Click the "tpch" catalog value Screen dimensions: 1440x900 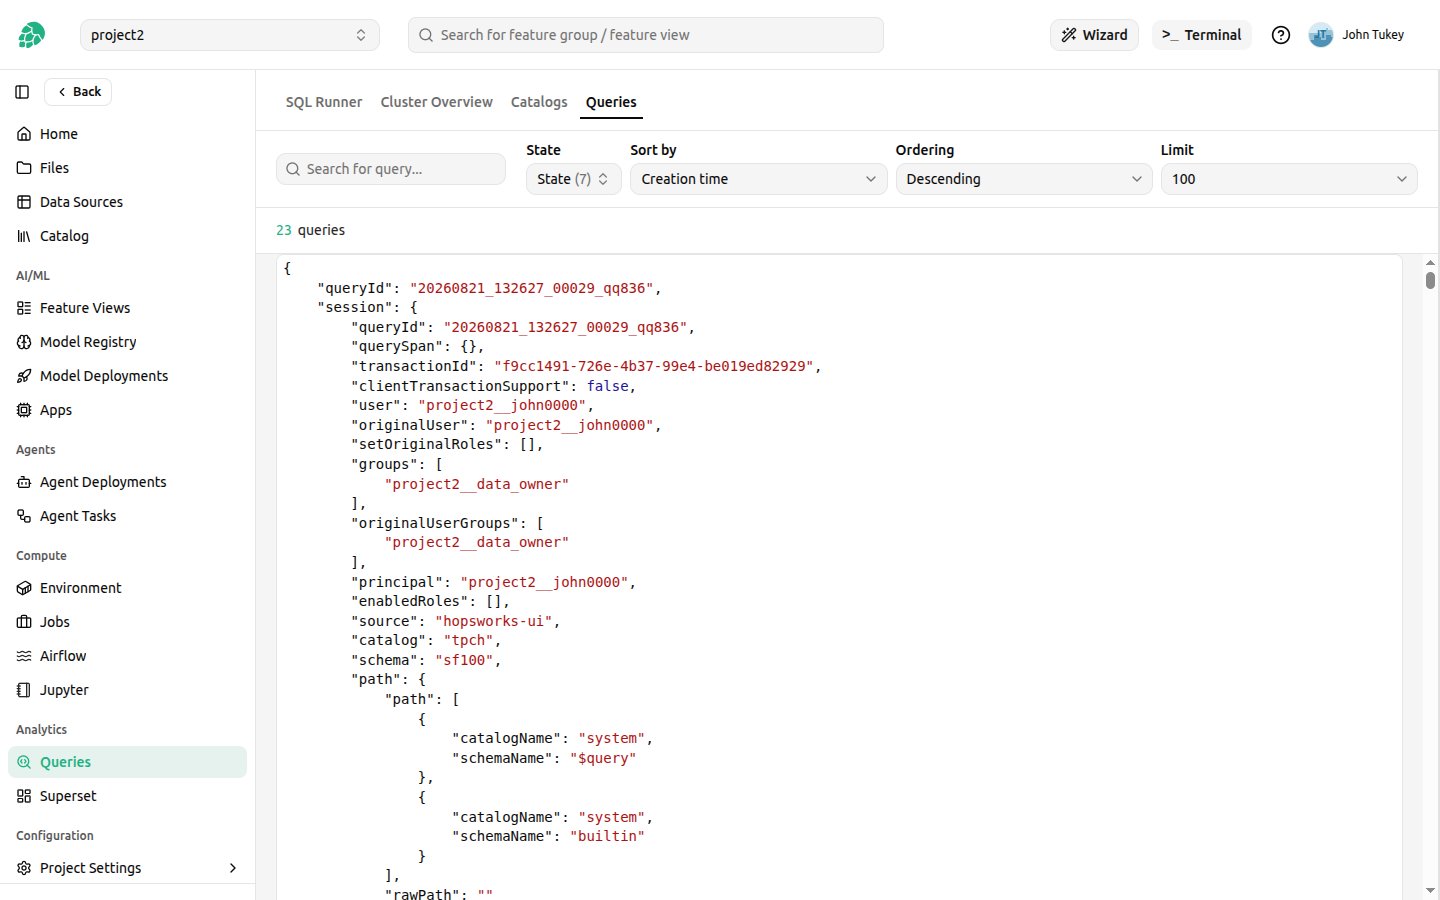point(469,640)
